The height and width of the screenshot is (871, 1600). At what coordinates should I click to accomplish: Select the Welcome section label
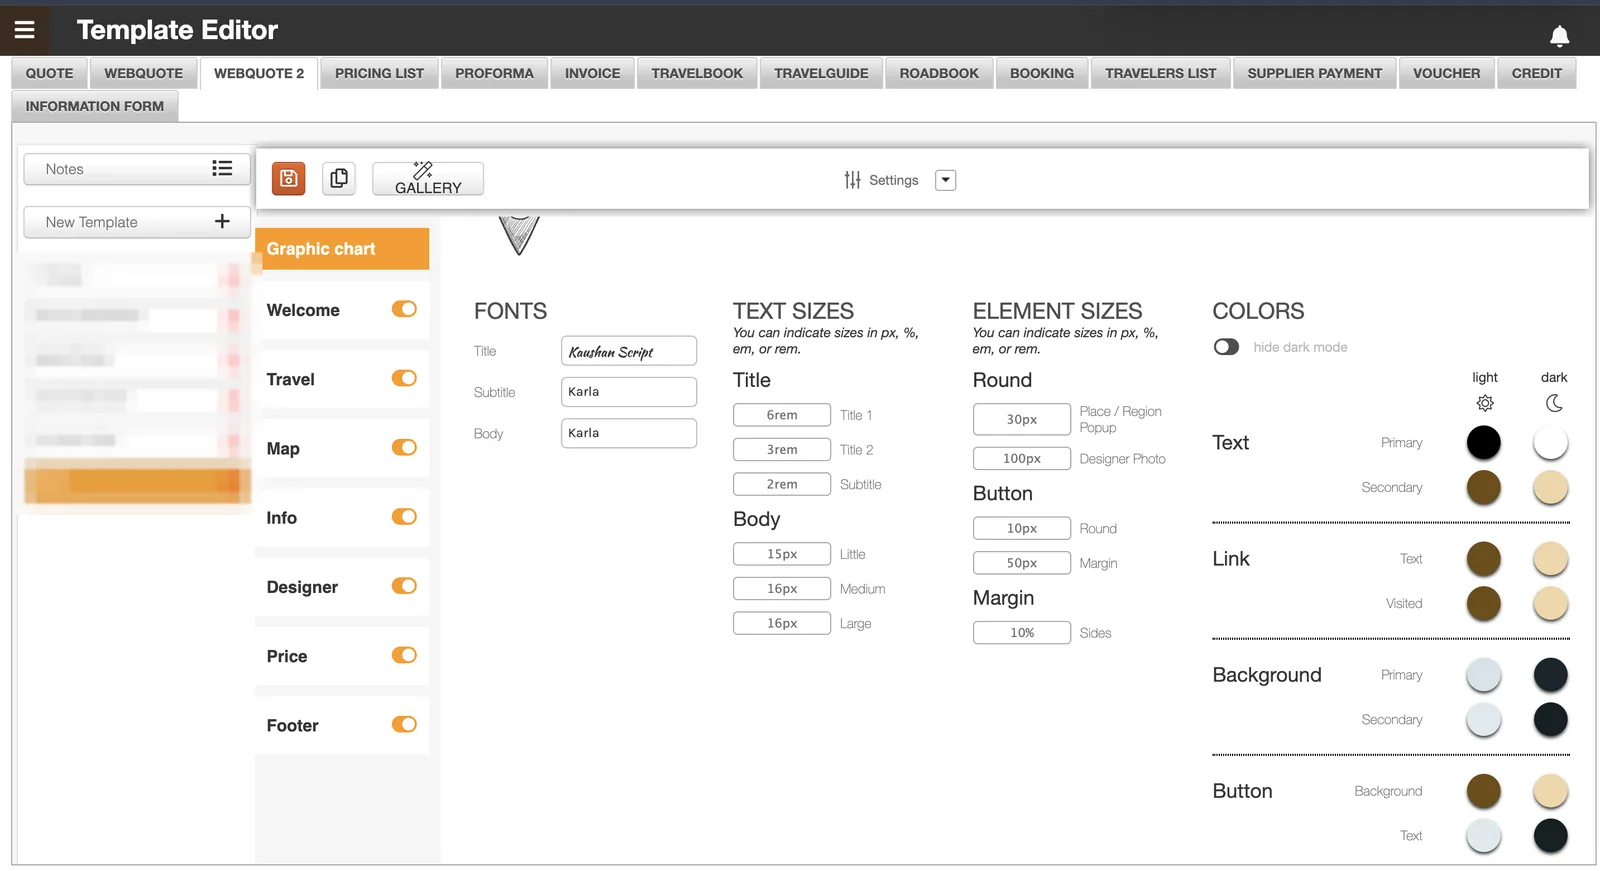[303, 310]
